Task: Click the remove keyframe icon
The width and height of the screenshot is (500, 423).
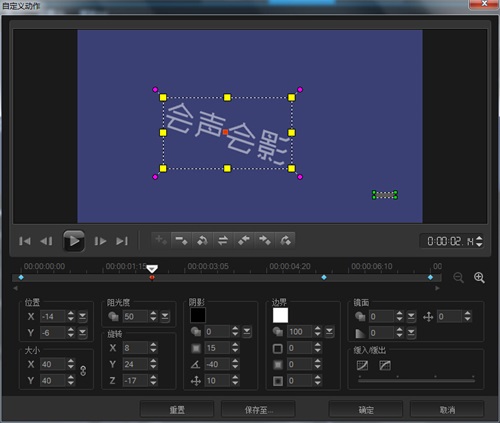Action: coord(182,240)
